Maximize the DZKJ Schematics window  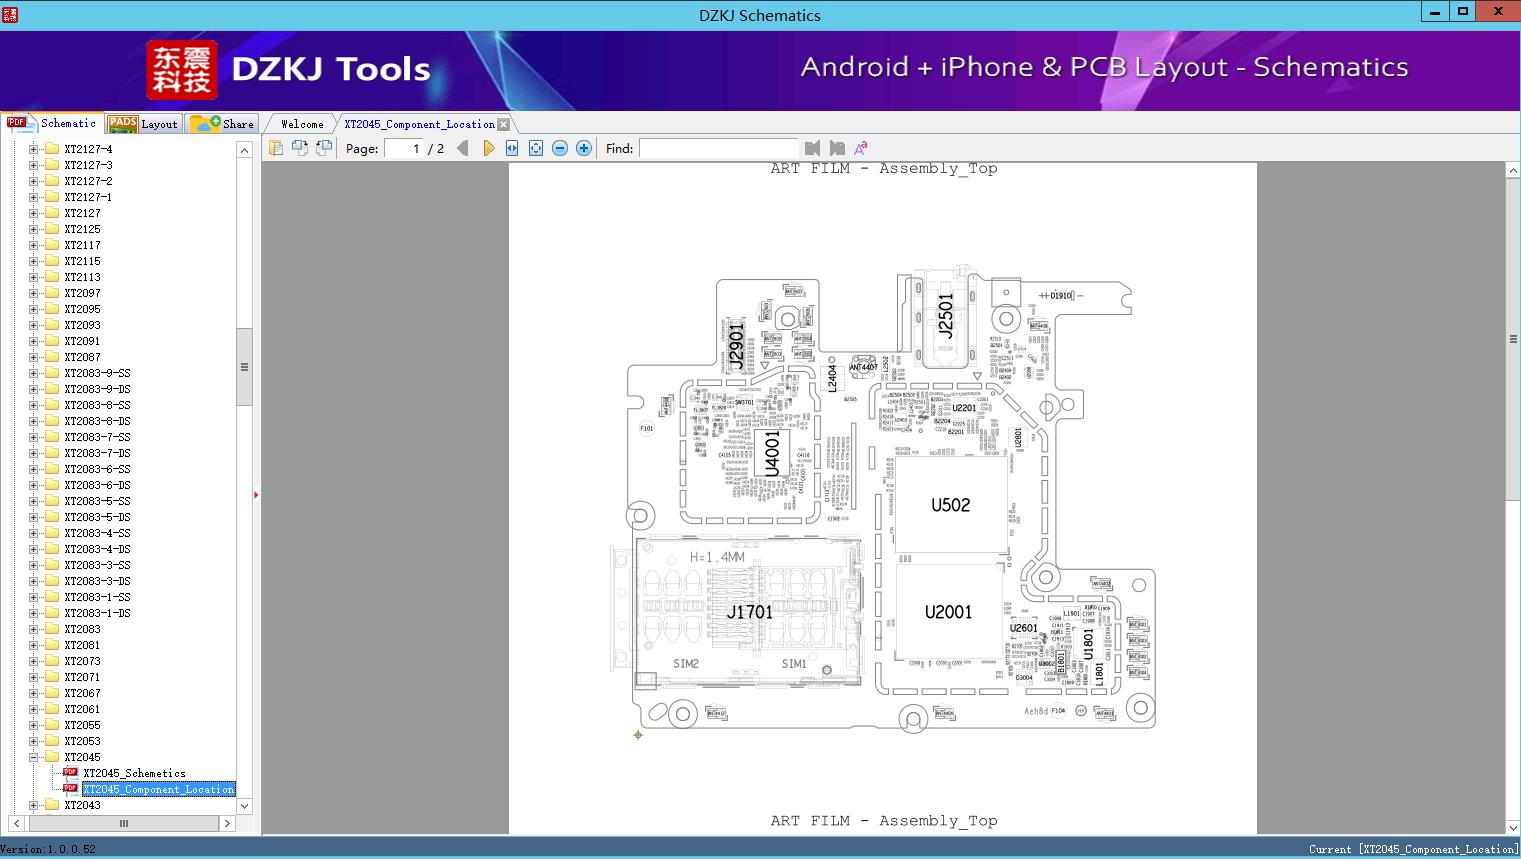[1463, 12]
